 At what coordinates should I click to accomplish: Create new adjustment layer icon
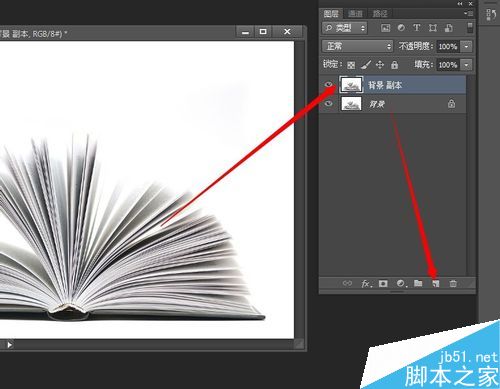[401, 284]
